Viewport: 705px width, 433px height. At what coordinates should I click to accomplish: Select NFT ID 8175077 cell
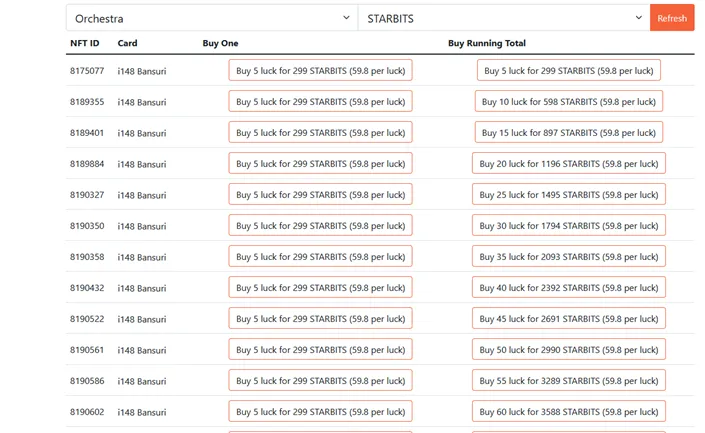[87, 71]
